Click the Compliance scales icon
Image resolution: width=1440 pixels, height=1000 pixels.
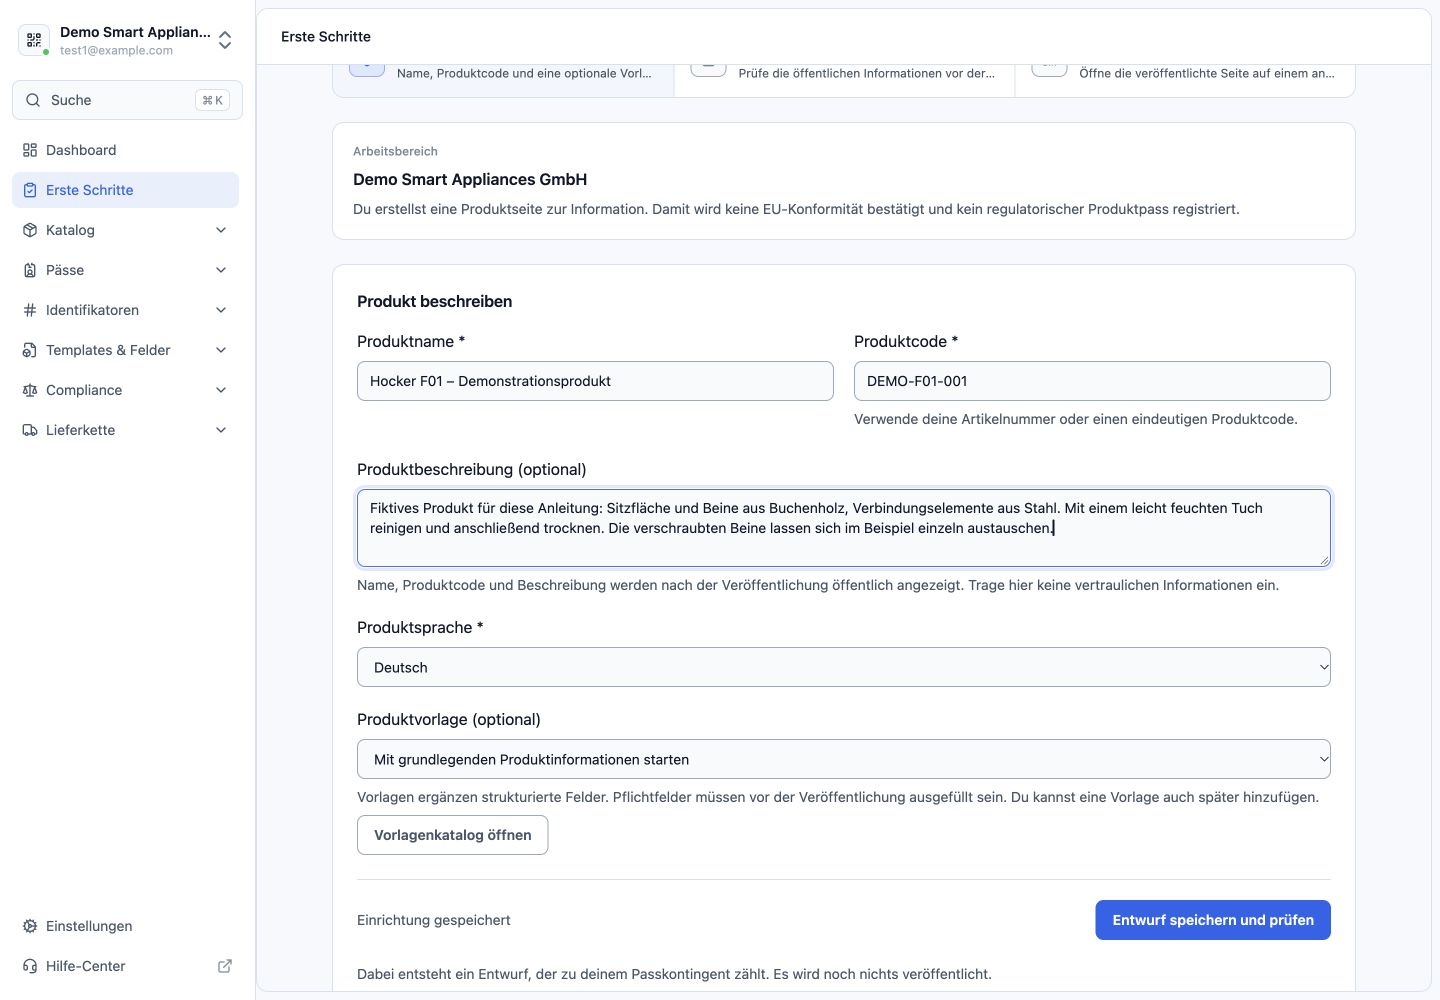tap(30, 390)
